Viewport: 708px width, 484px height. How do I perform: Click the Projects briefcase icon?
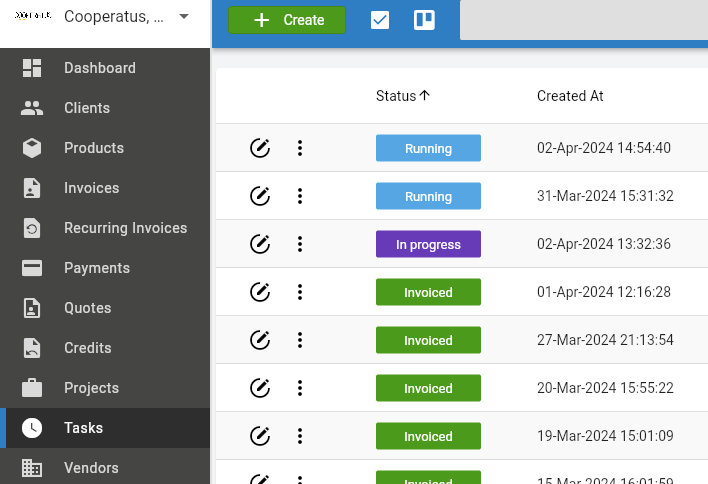[32, 388]
